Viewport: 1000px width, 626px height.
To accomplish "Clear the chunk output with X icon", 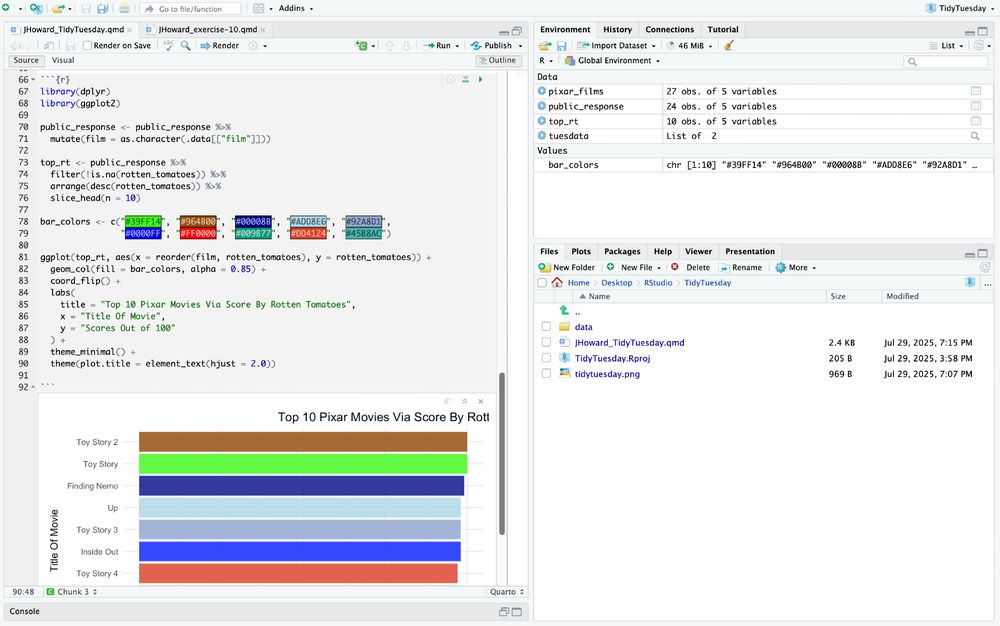I will click(x=481, y=401).
